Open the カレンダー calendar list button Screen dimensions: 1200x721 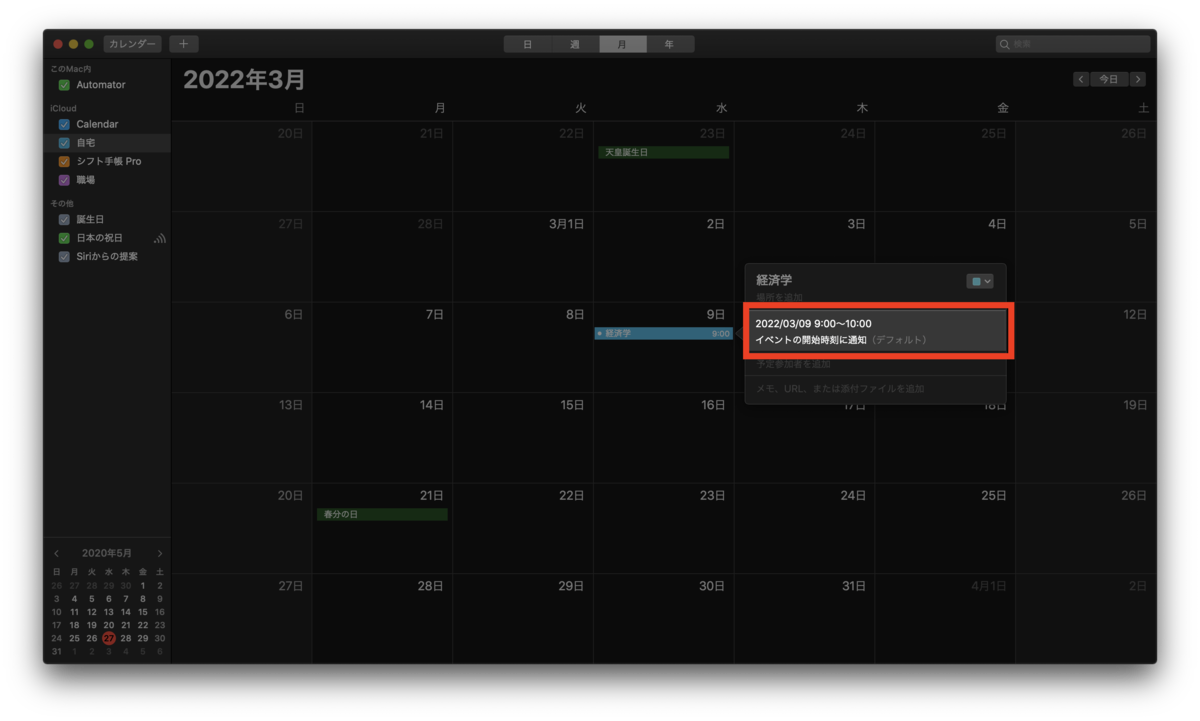point(132,44)
